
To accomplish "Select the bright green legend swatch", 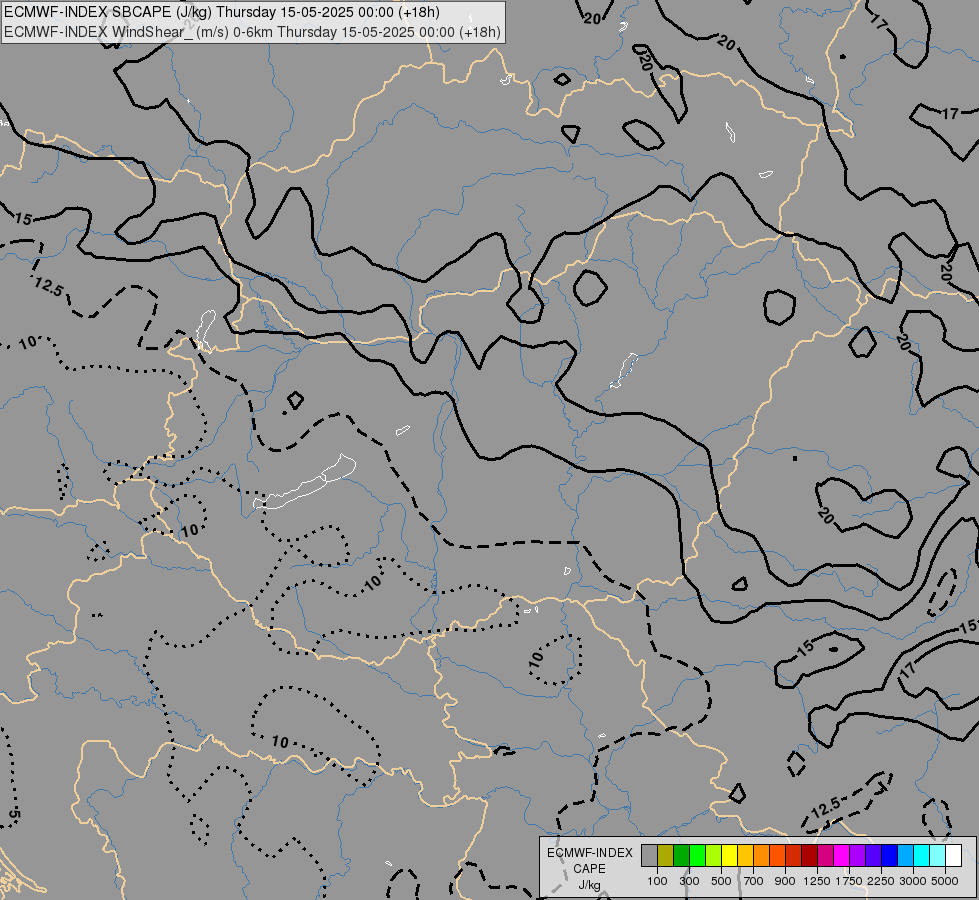I will tap(697, 855).
